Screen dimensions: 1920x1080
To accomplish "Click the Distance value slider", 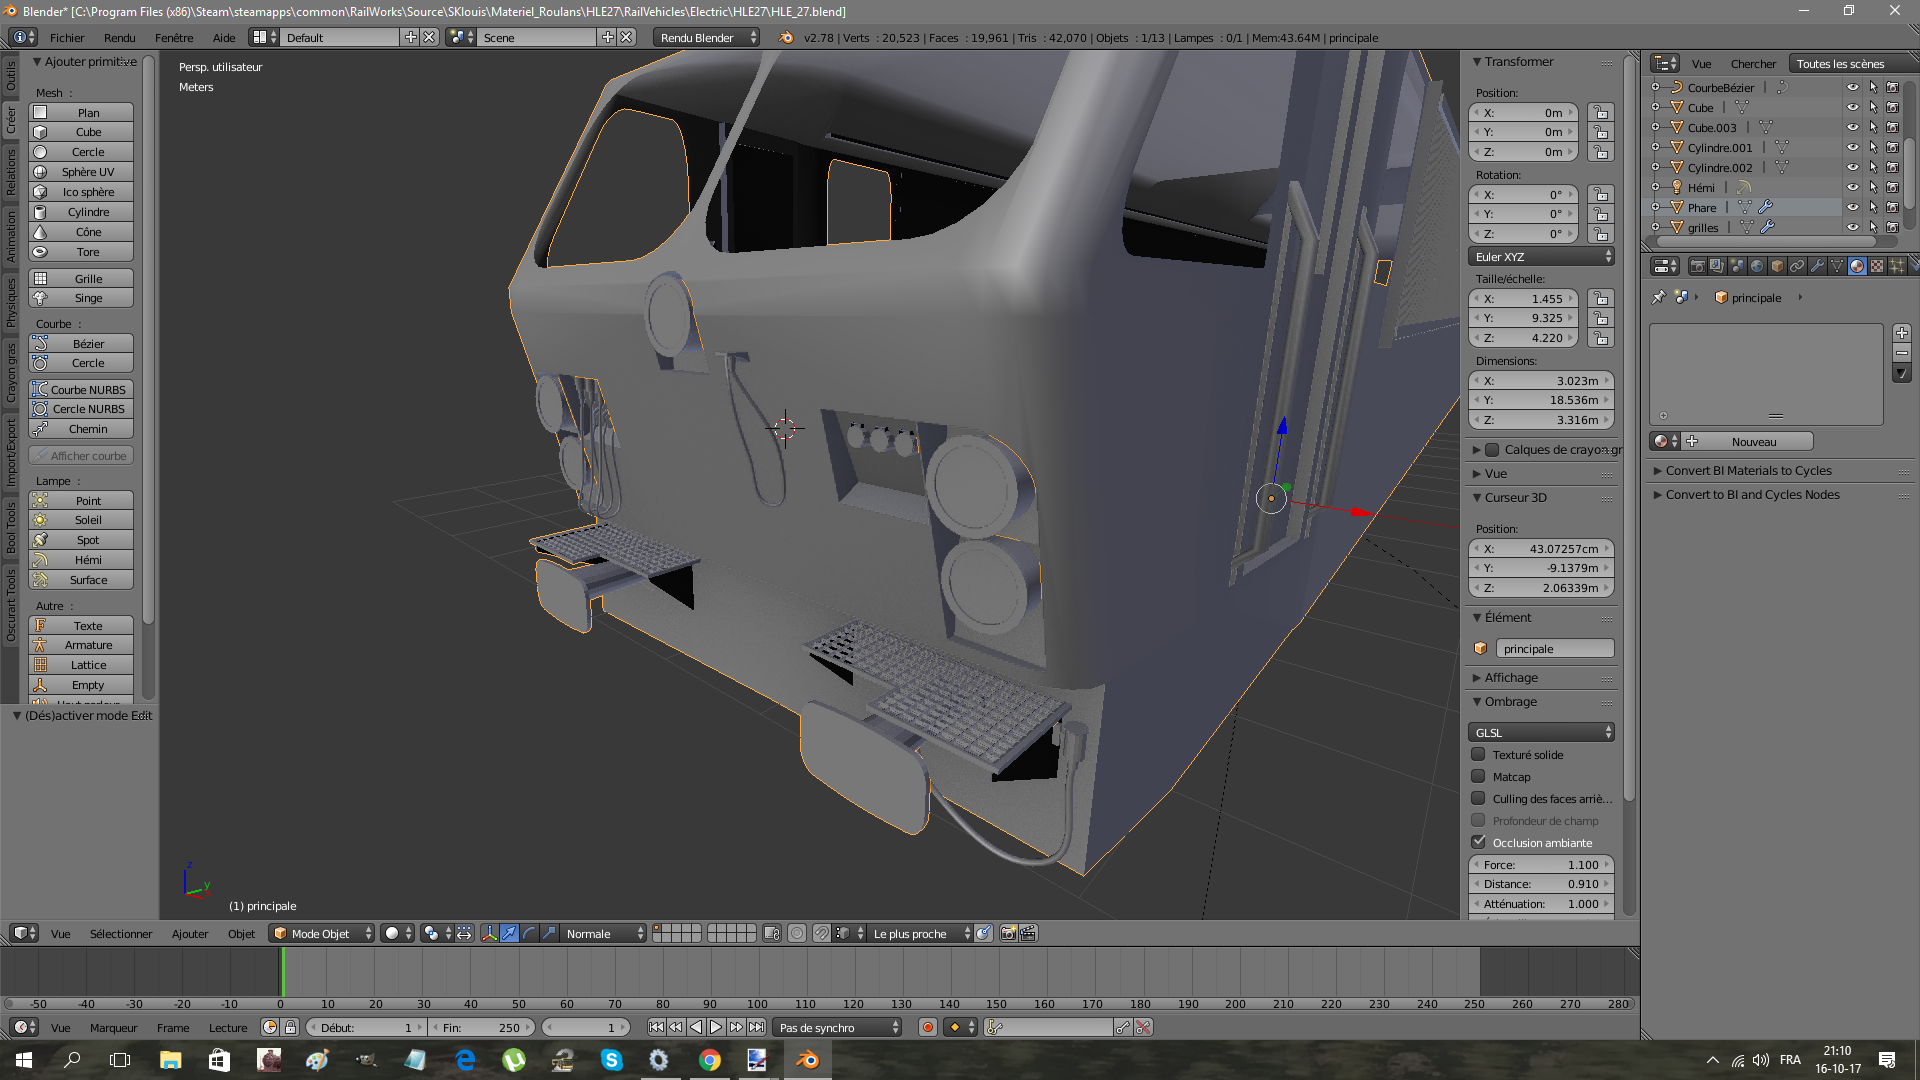I will tap(1541, 884).
